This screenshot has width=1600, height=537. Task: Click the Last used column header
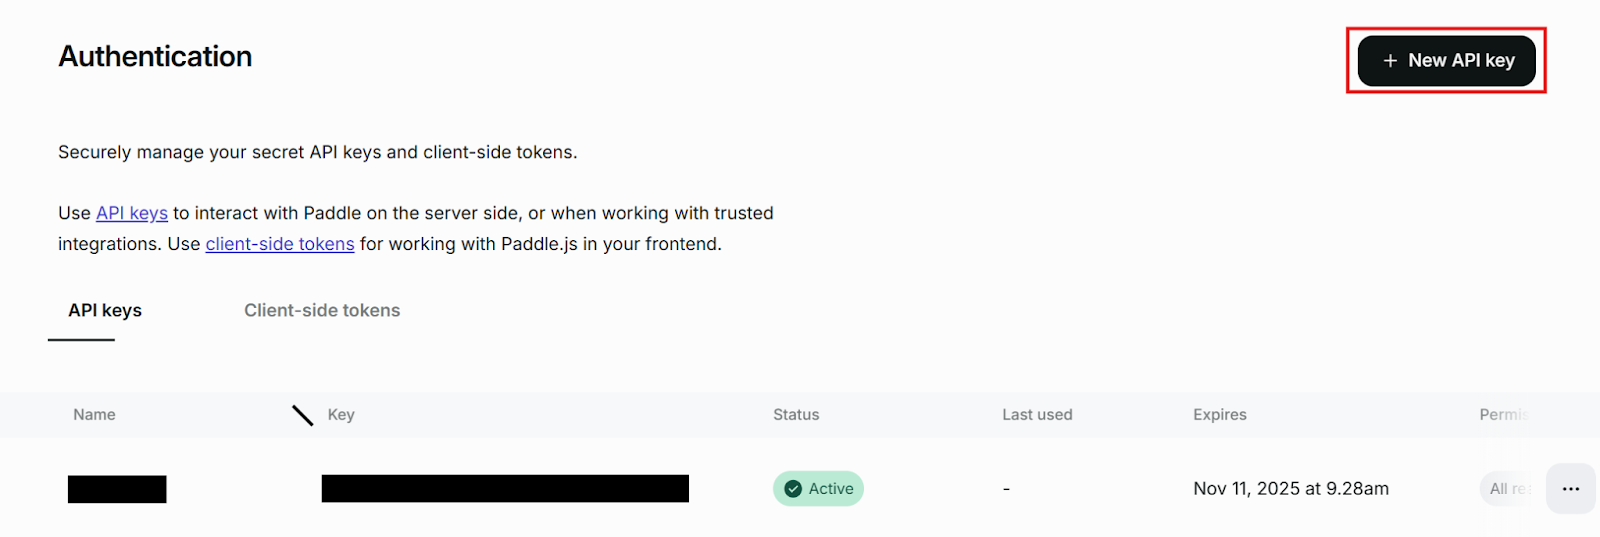pos(1037,415)
